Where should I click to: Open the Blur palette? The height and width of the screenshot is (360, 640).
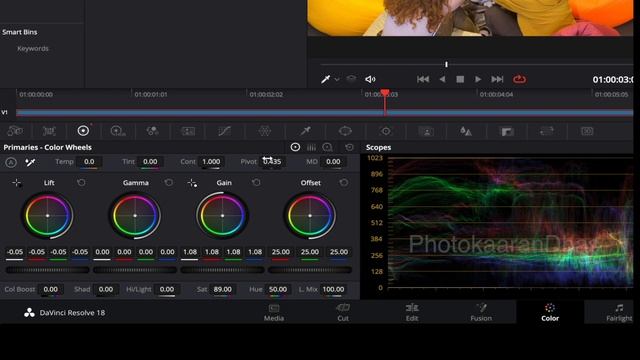tap(466, 131)
